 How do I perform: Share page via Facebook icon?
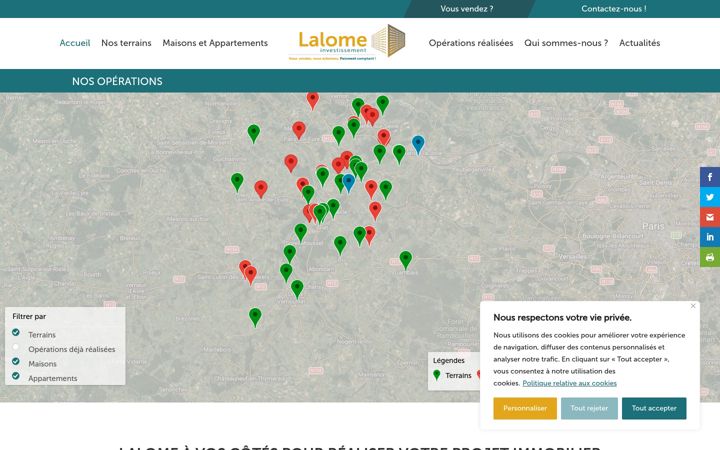pos(710,177)
